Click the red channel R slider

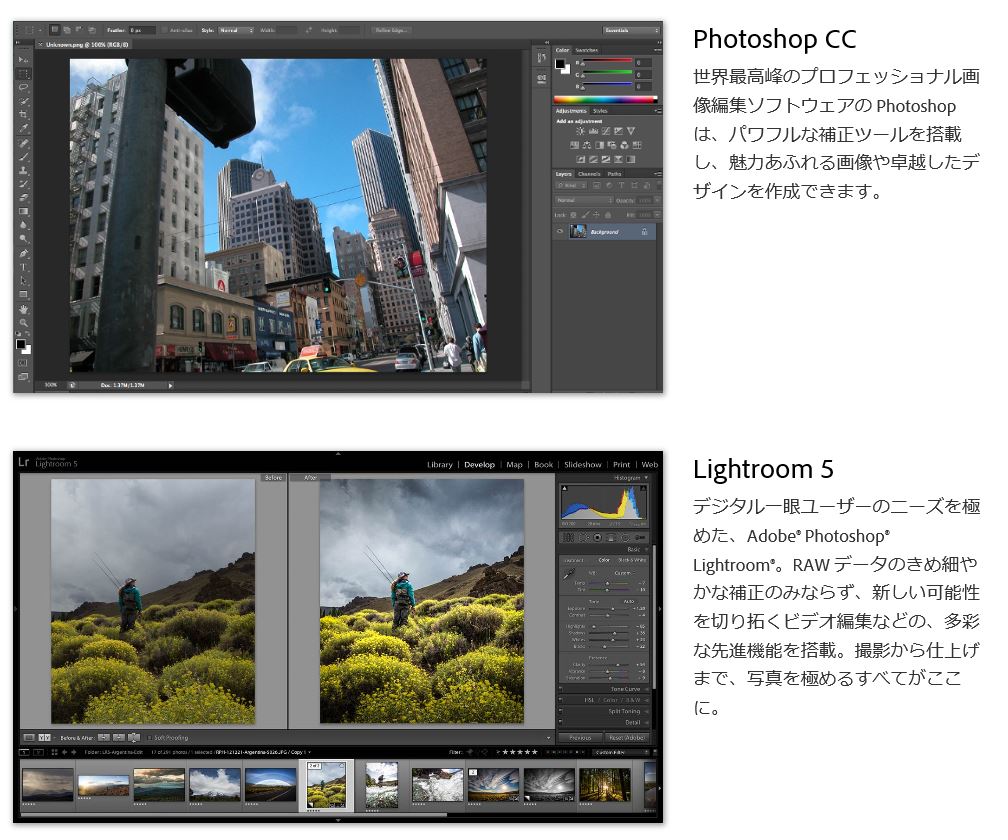(608, 60)
